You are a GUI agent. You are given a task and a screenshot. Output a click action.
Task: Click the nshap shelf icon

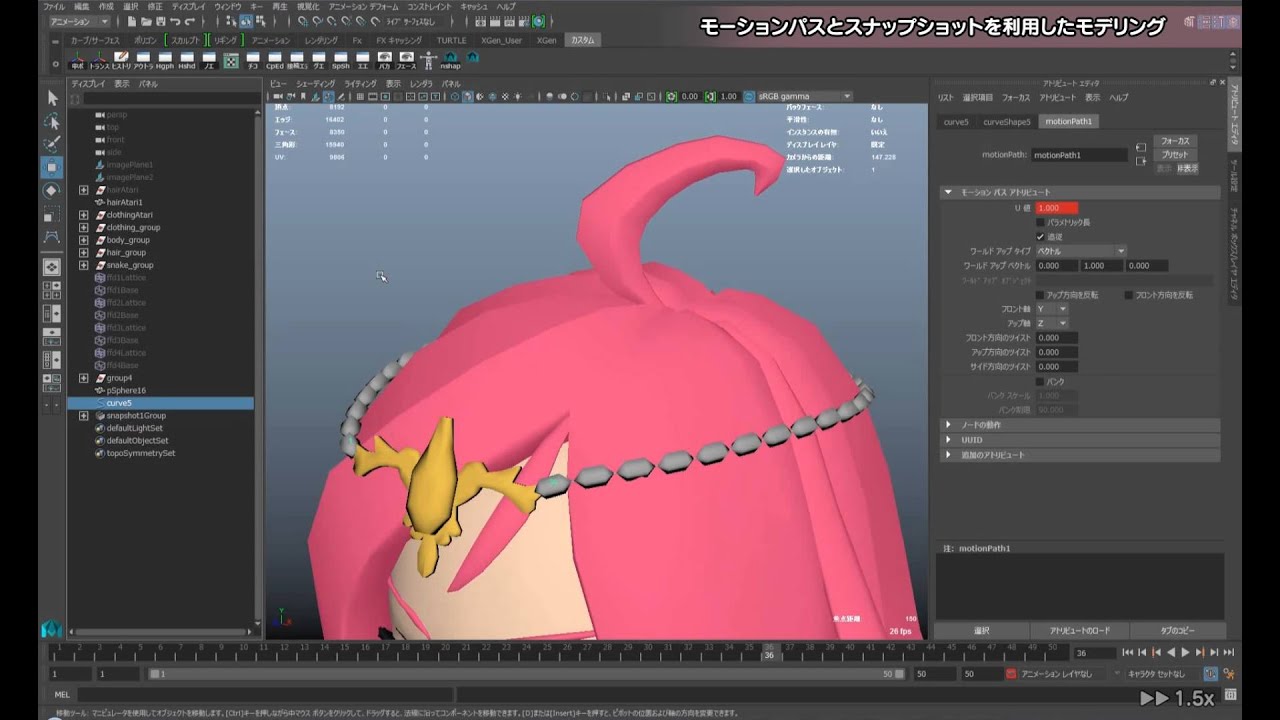tap(450, 60)
